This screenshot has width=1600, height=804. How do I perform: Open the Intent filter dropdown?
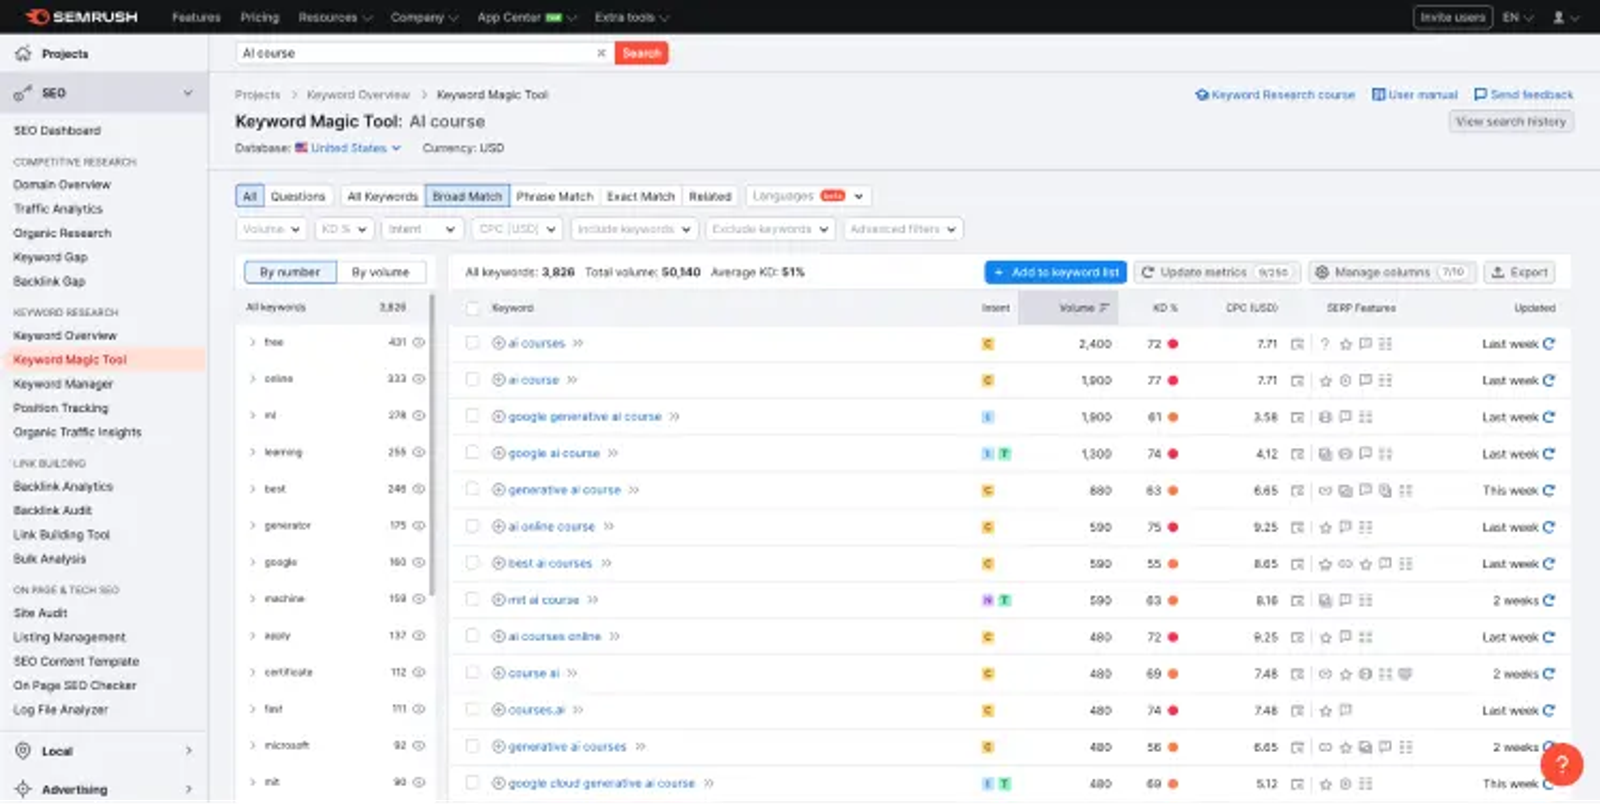(422, 229)
